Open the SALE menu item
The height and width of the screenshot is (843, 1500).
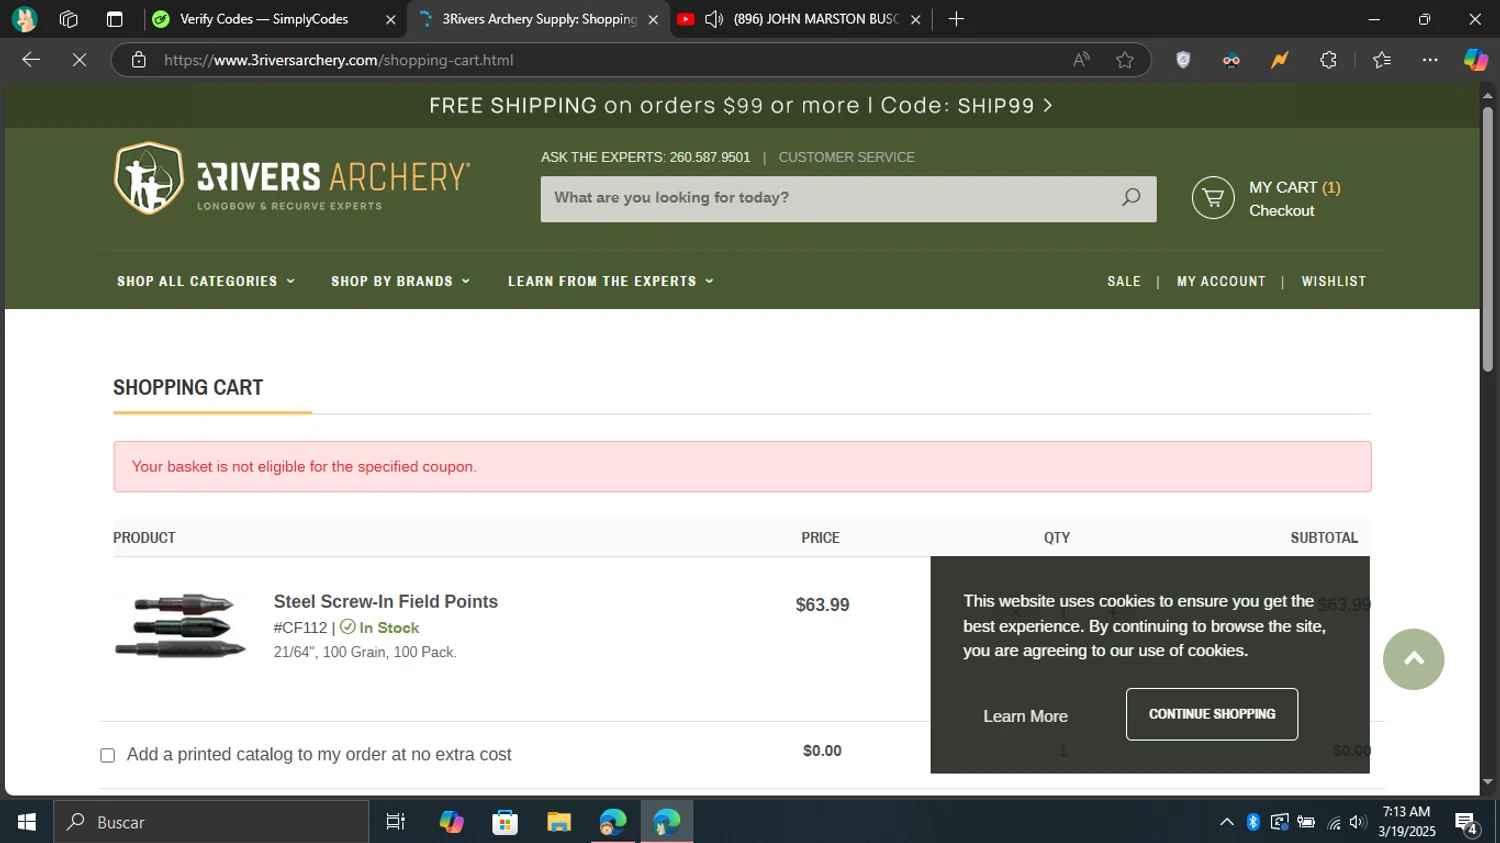coord(1124,281)
